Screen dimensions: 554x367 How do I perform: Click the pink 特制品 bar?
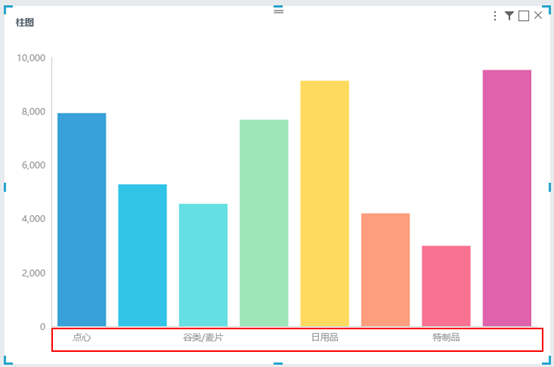(x=446, y=286)
